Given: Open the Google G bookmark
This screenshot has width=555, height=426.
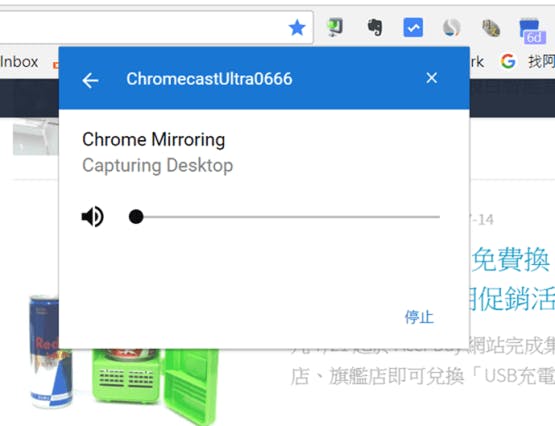Looking at the screenshot, I should click(x=508, y=62).
